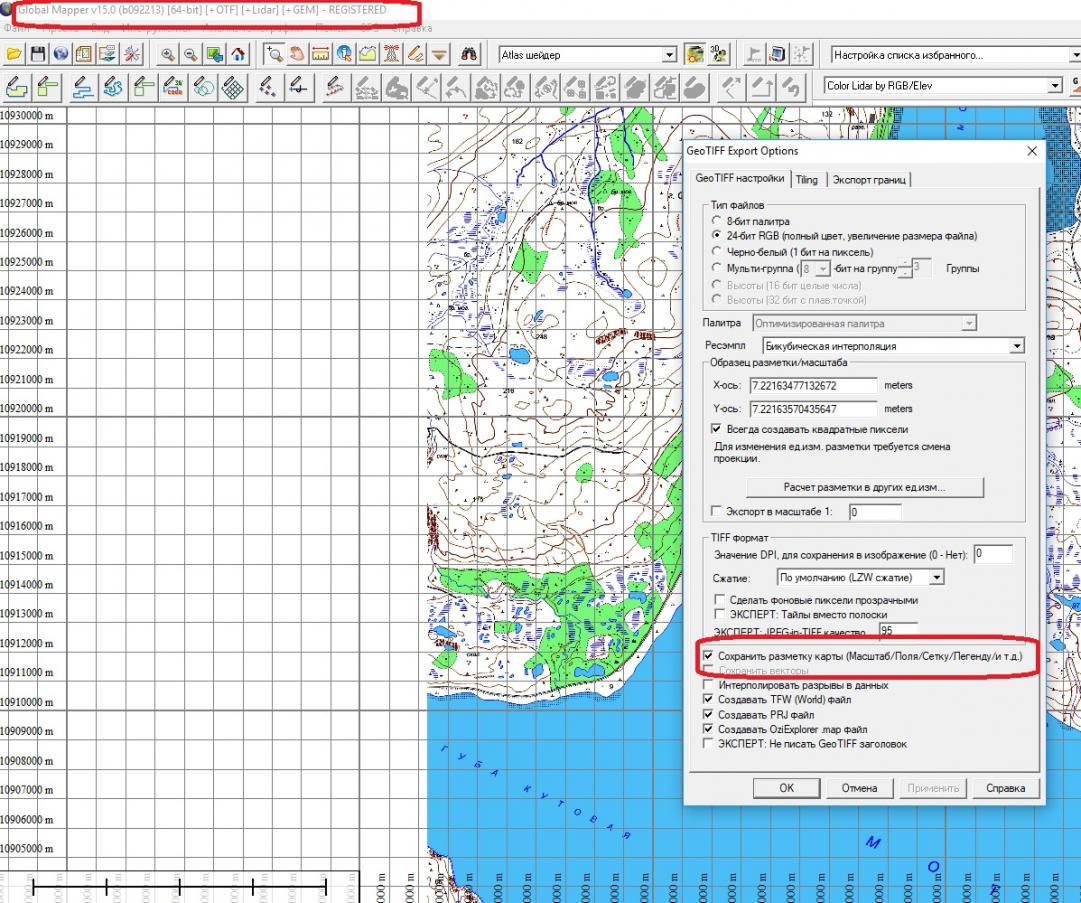Activate the Pan hand grab tool

coord(297,55)
